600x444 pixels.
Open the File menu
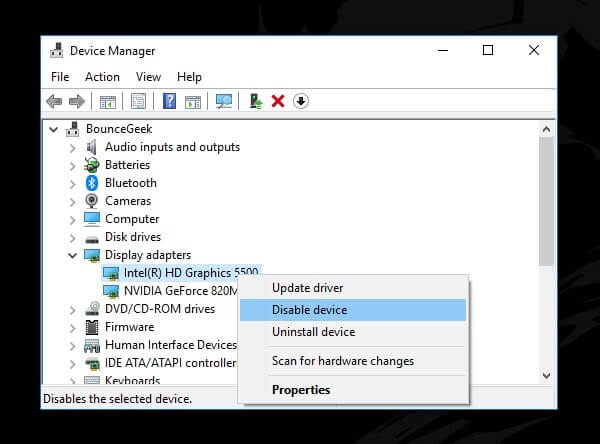60,77
